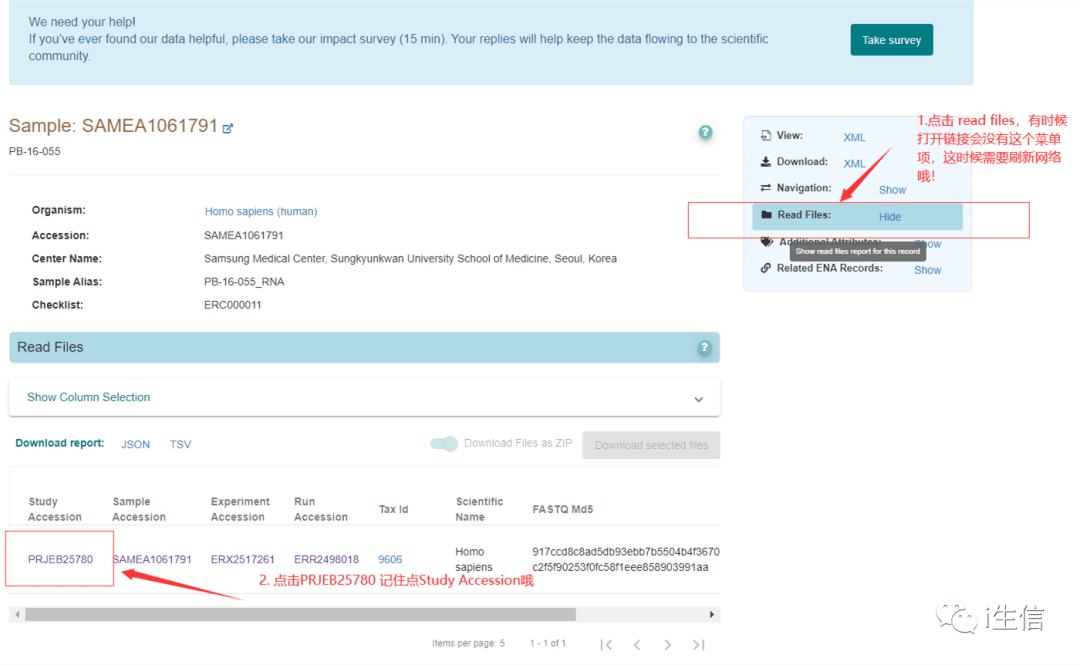Toggle Download Files as ZIP switch
This screenshot has width=1080, height=665.
pyautogui.click(x=444, y=444)
